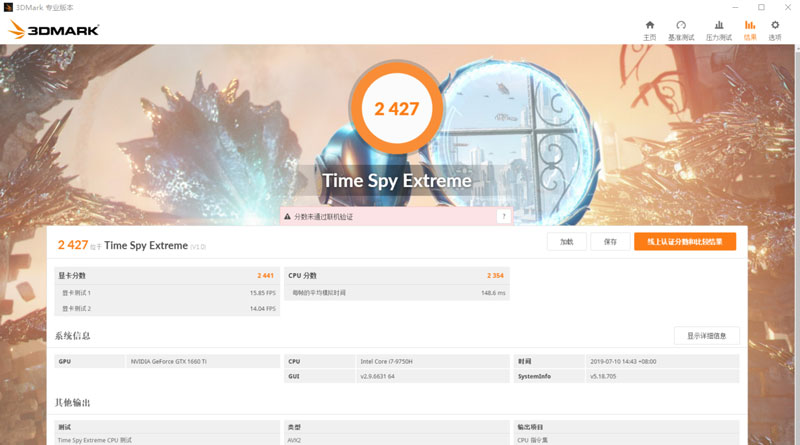Maximize the 3DMark window
The image size is (800, 445).
click(x=761, y=7)
